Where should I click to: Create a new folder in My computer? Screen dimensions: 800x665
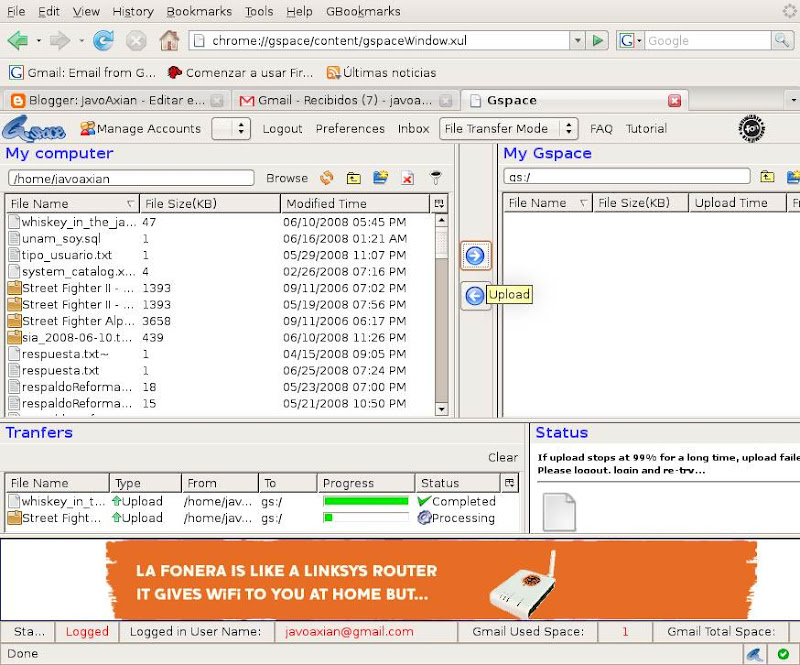pyautogui.click(x=381, y=178)
